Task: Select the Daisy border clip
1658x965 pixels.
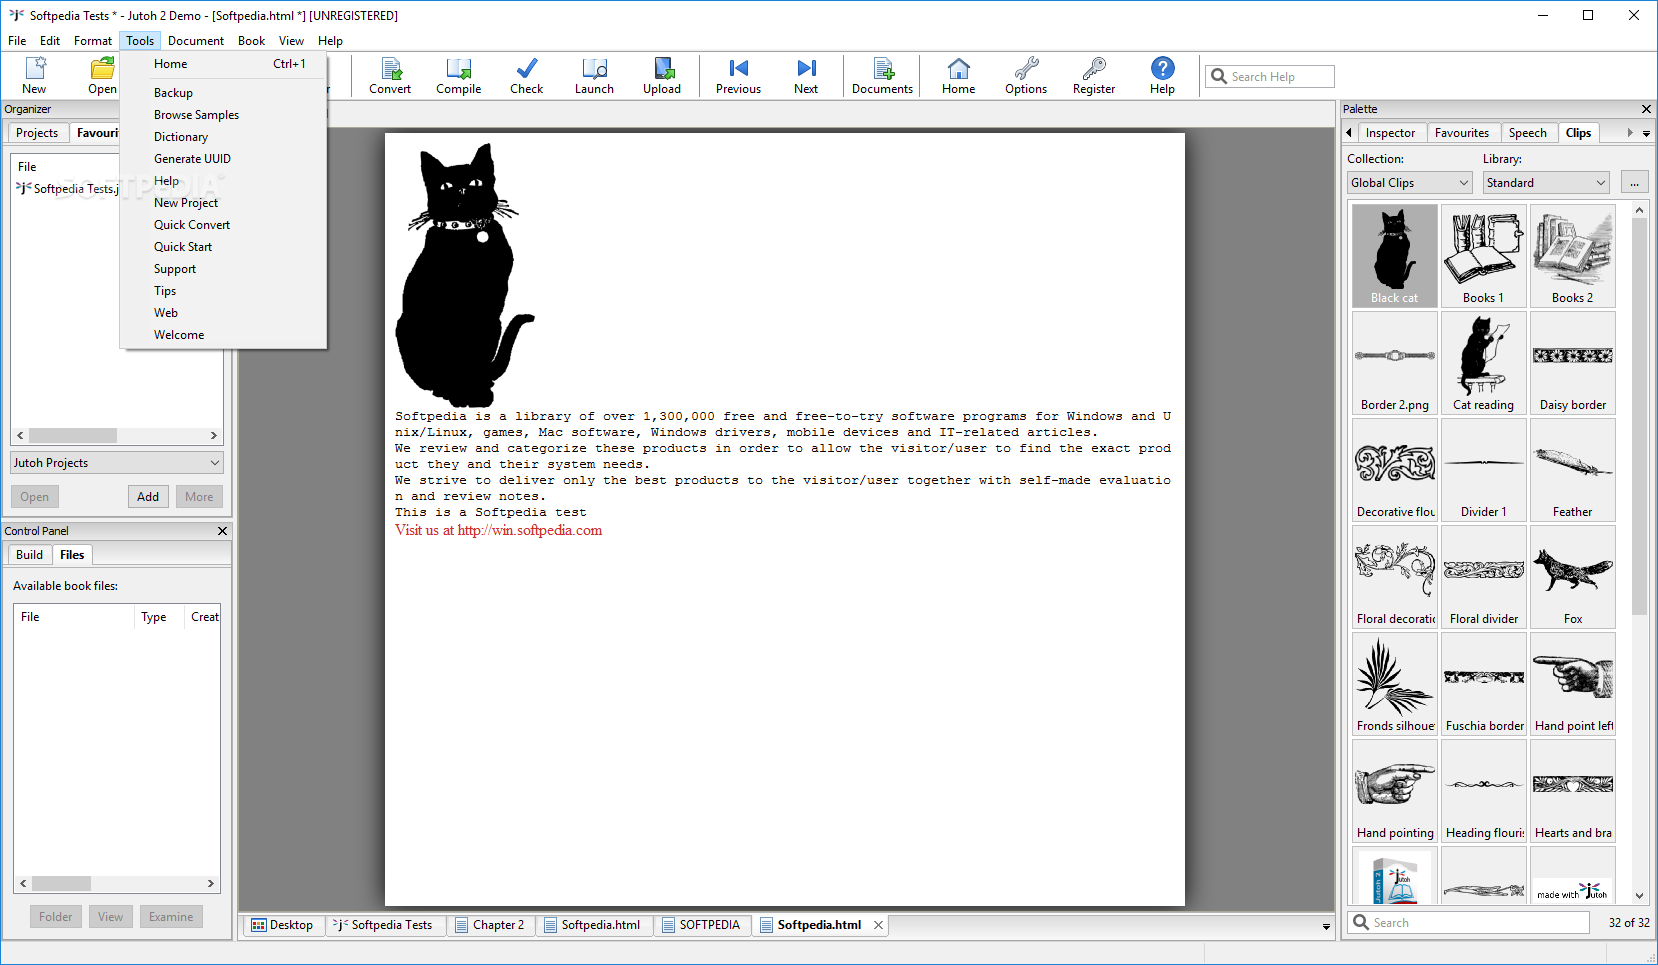Action: tap(1573, 363)
